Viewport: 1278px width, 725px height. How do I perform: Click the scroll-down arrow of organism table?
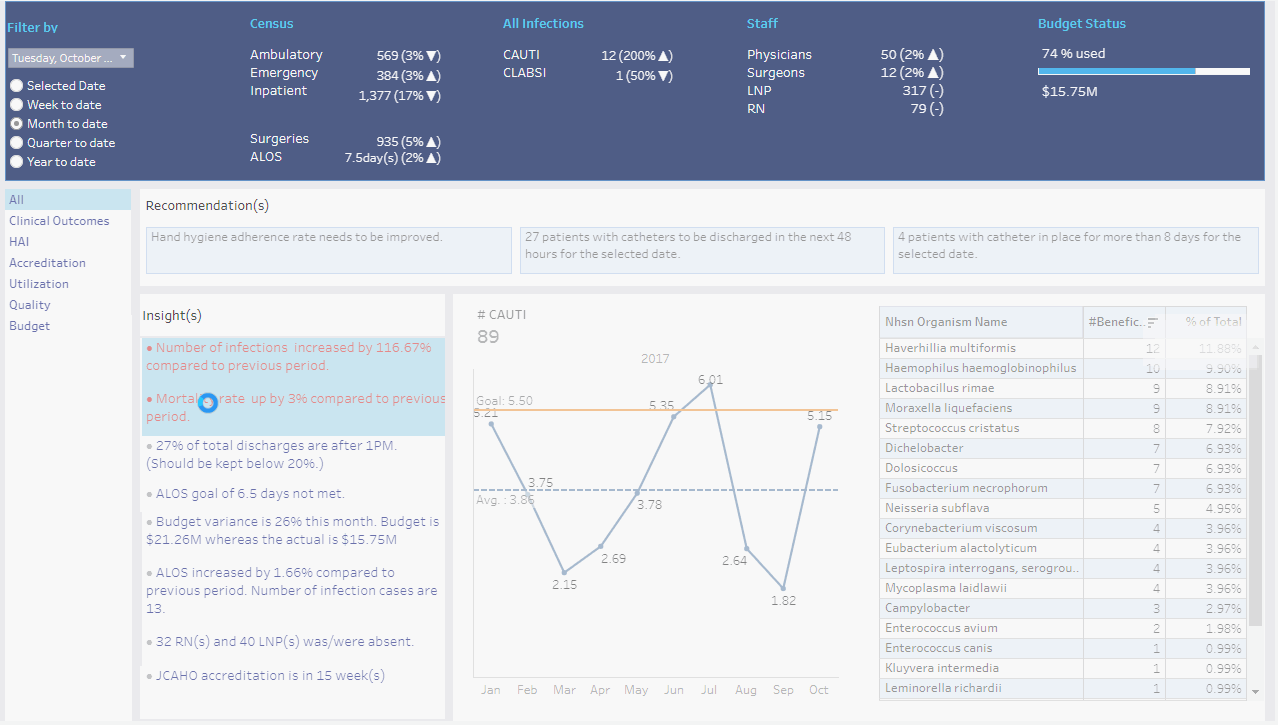click(1255, 690)
